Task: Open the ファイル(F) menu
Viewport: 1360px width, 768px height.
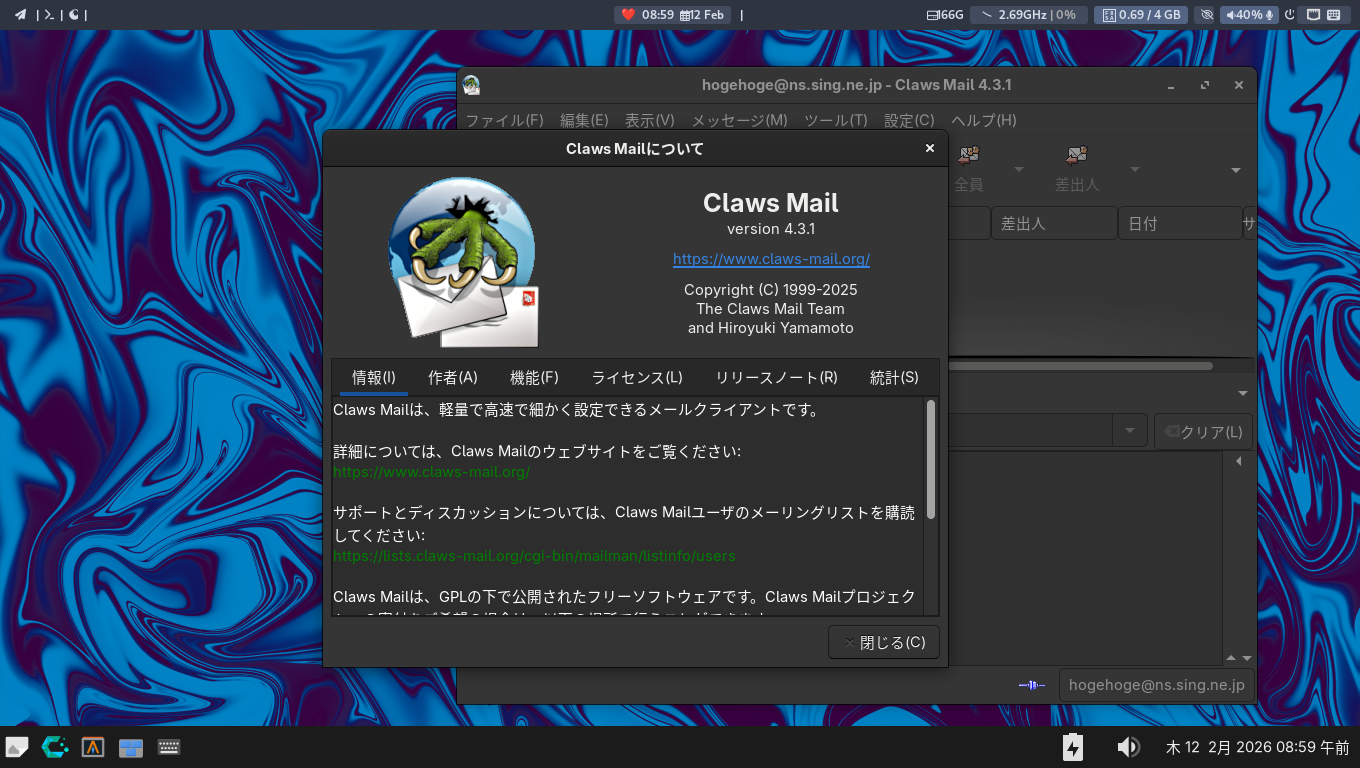Action: pos(505,120)
